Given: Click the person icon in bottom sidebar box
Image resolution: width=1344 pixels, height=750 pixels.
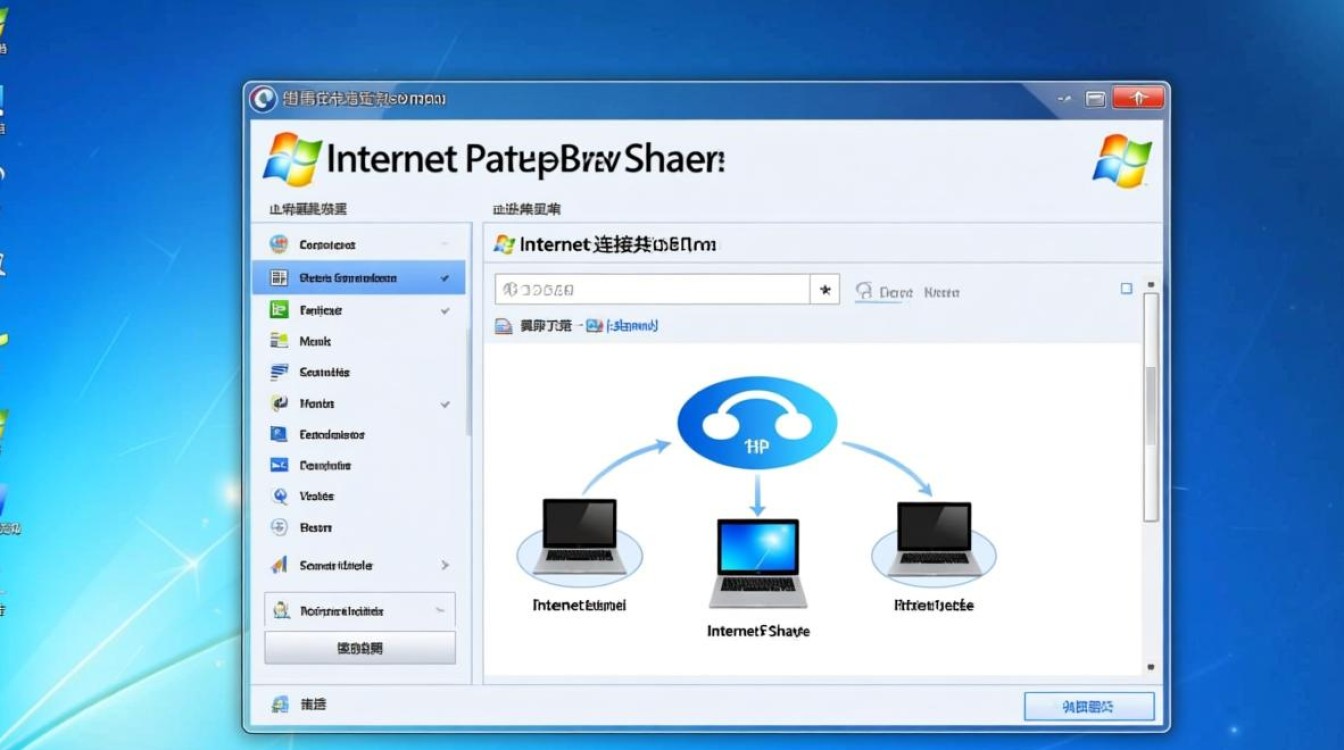Looking at the screenshot, I should pos(281,610).
